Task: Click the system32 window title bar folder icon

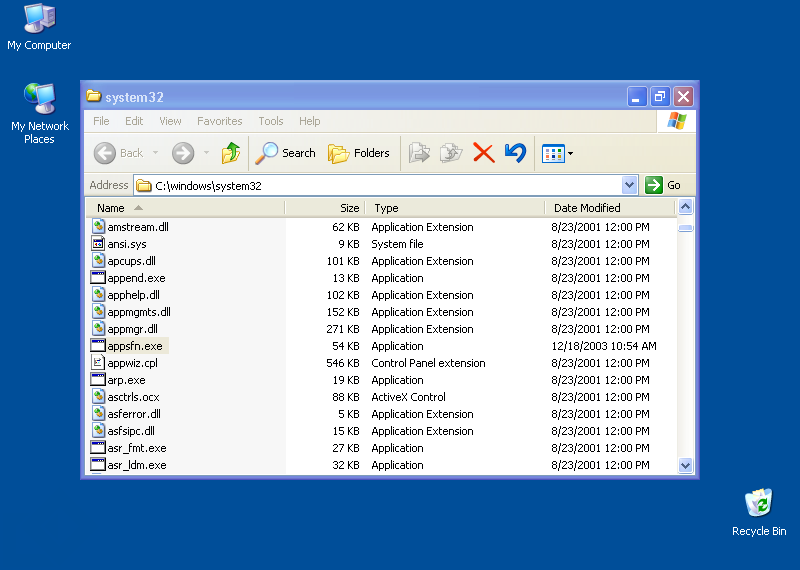Action: (x=93, y=96)
